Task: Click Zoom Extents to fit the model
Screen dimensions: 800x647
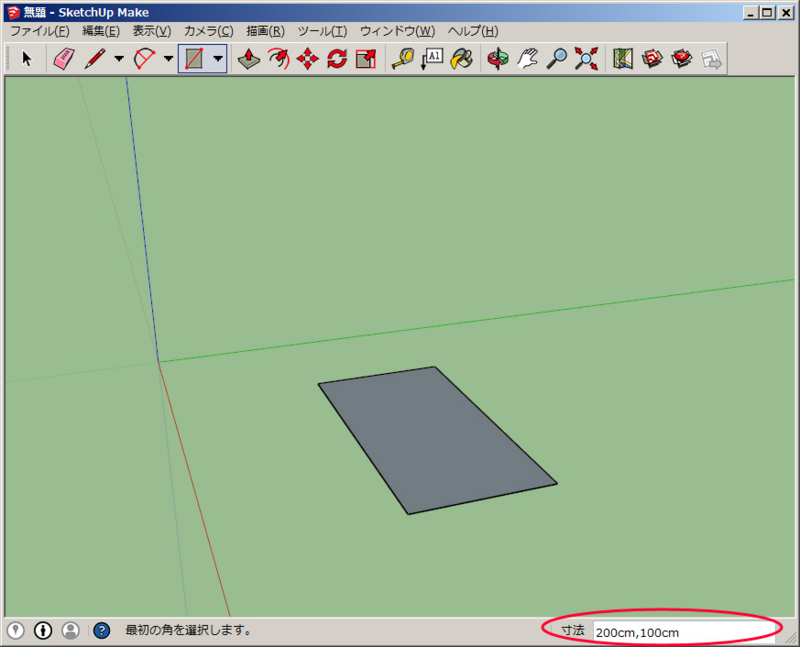Action: coord(586,60)
